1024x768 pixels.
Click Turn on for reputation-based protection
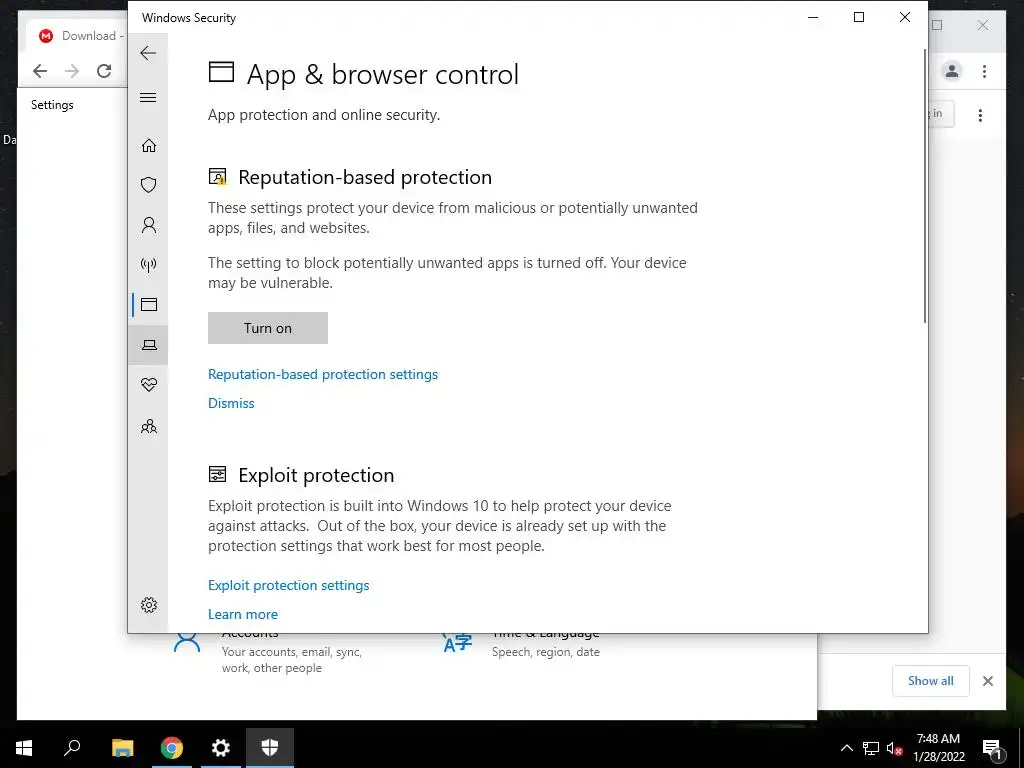[268, 328]
